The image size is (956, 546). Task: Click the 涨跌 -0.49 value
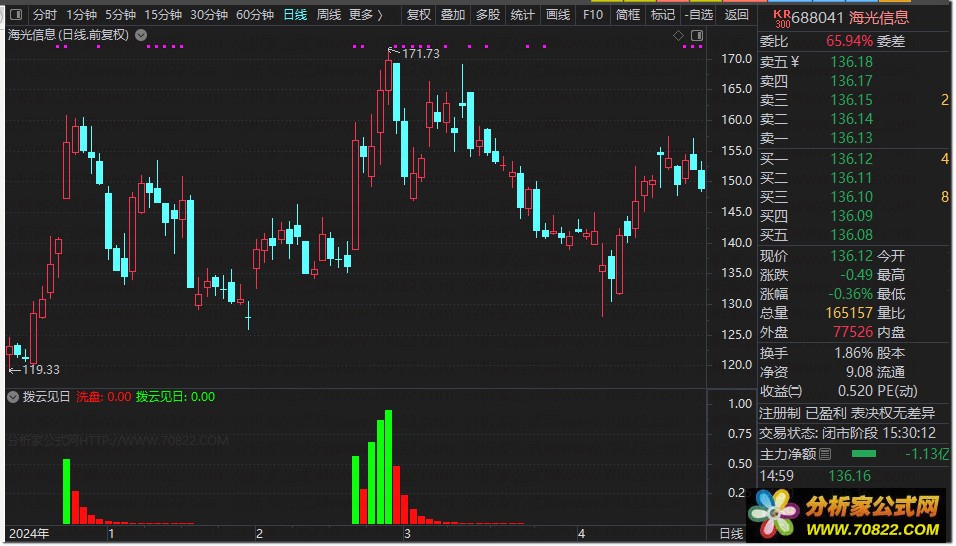point(856,275)
